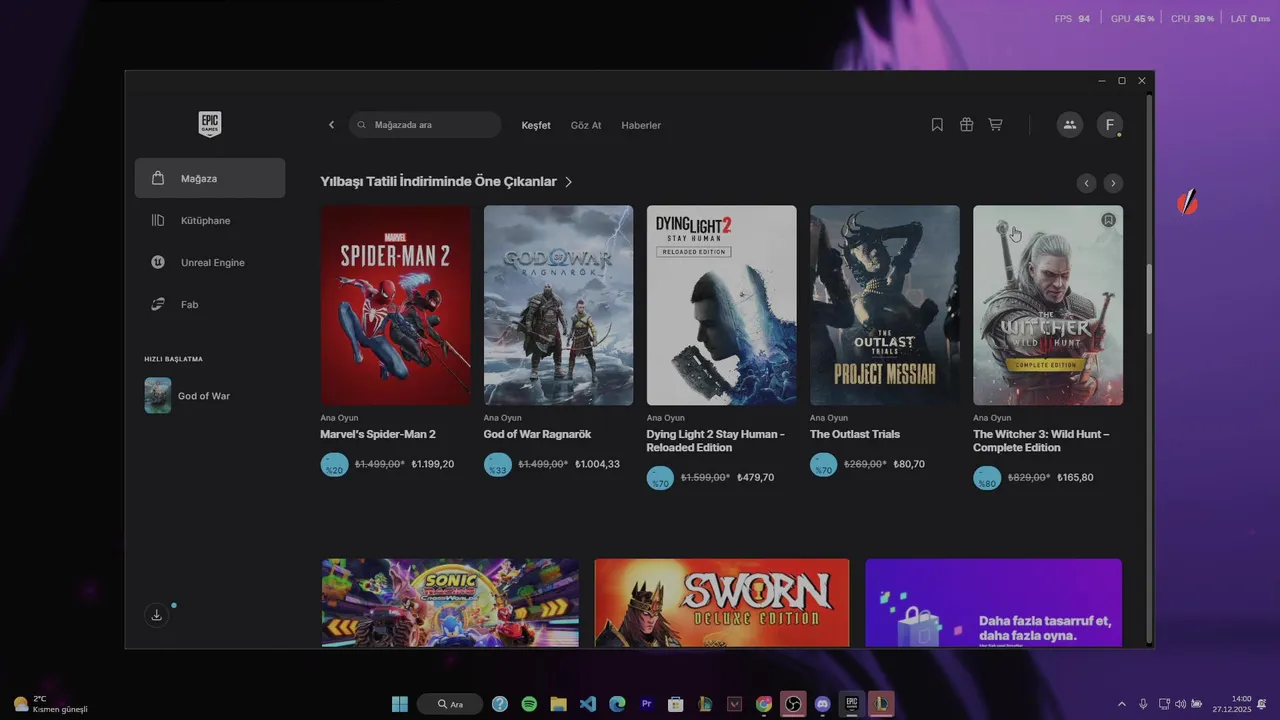
Task: Open Valorant from the taskbar
Action: (x=735, y=704)
